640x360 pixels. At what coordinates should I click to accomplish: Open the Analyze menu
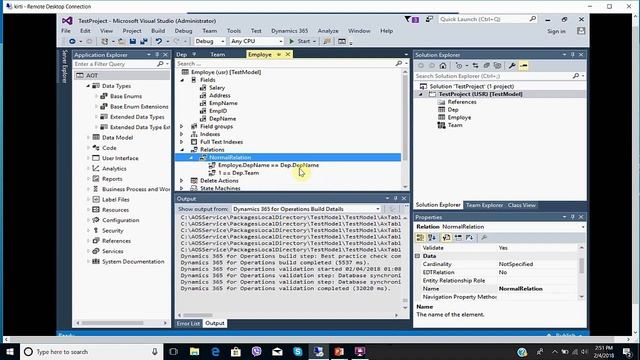pos(328,31)
